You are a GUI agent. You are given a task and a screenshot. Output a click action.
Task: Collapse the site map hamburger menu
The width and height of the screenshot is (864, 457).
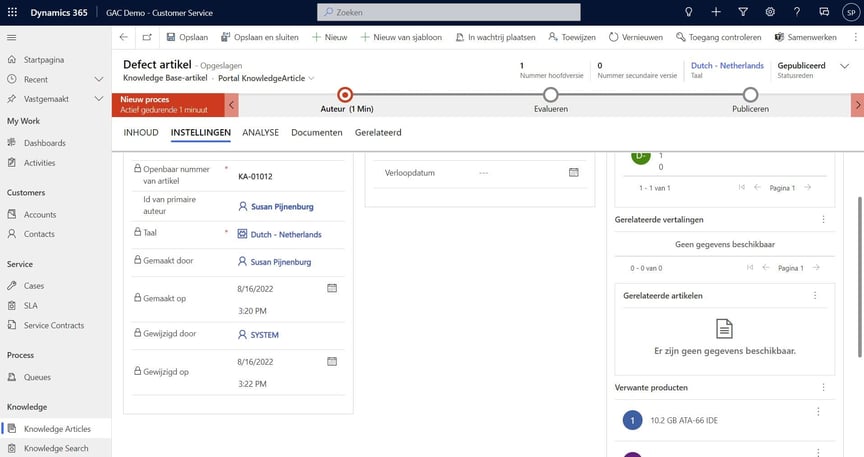click(12, 37)
